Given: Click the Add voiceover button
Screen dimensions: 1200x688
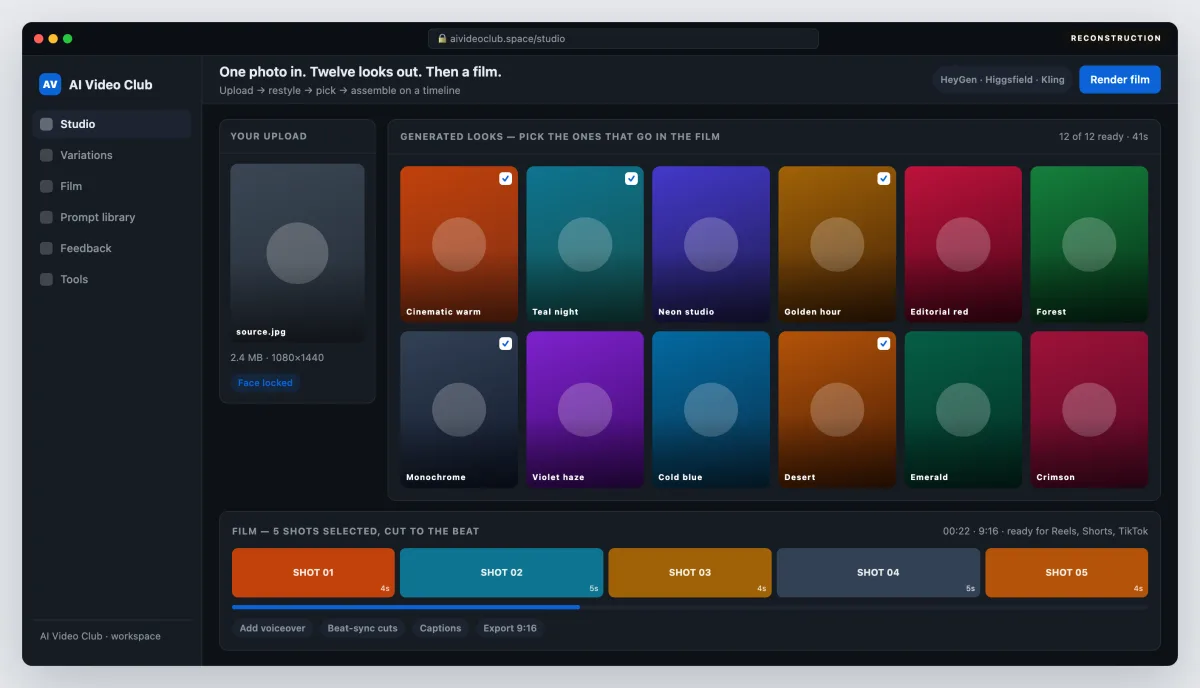Looking at the screenshot, I should click(272, 628).
